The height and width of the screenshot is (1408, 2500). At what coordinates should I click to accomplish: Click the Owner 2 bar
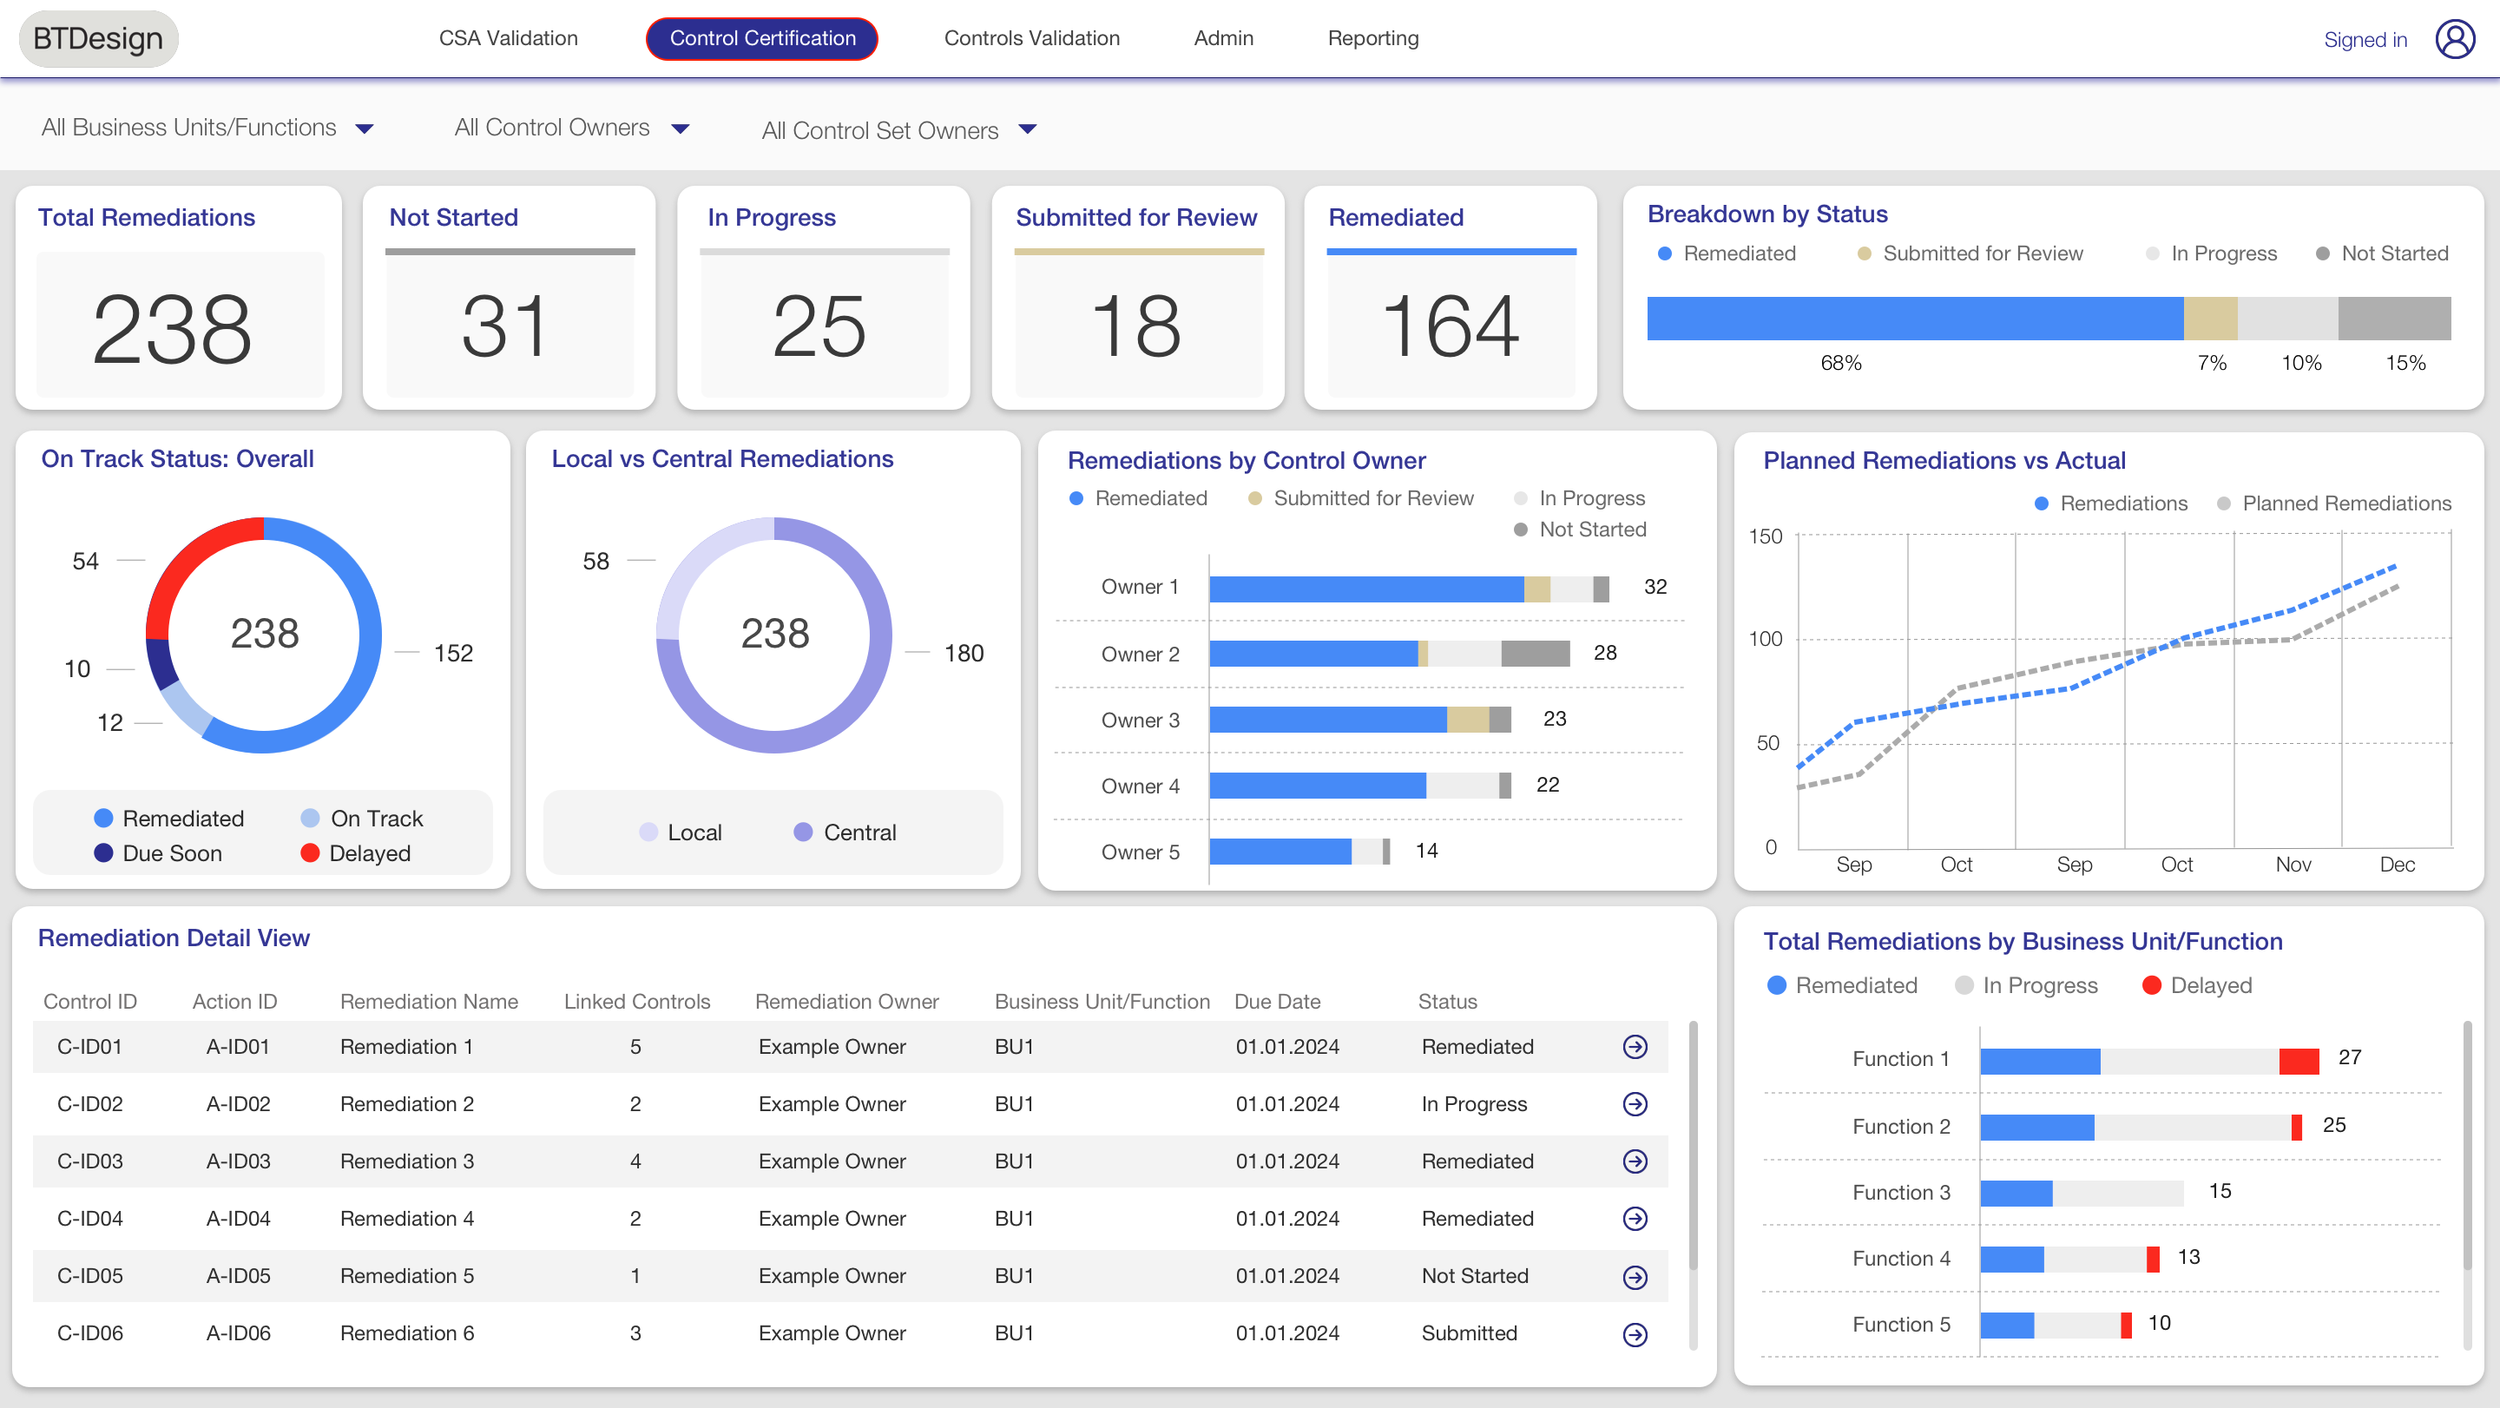1389,654
